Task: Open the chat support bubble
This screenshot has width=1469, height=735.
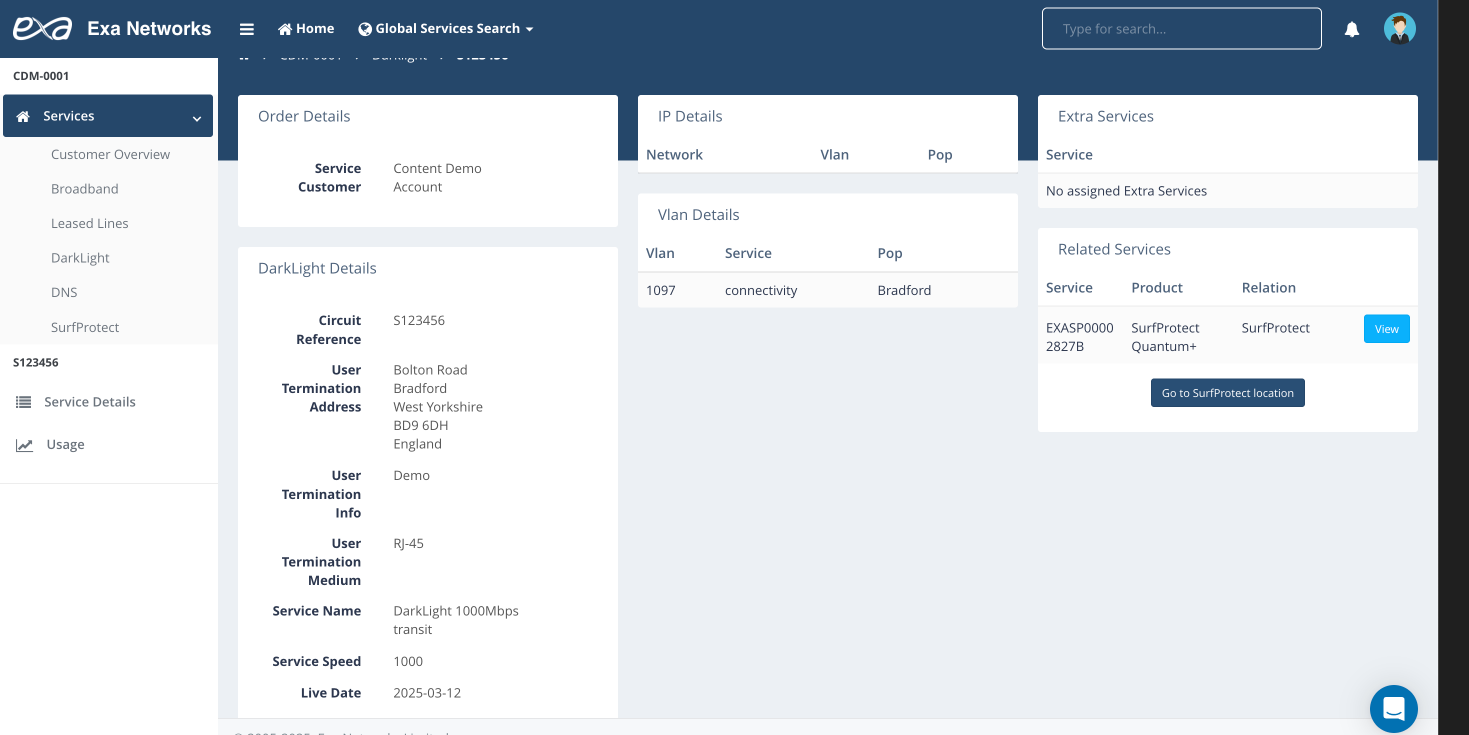Action: pyautogui.click(x=1393, y=709)
